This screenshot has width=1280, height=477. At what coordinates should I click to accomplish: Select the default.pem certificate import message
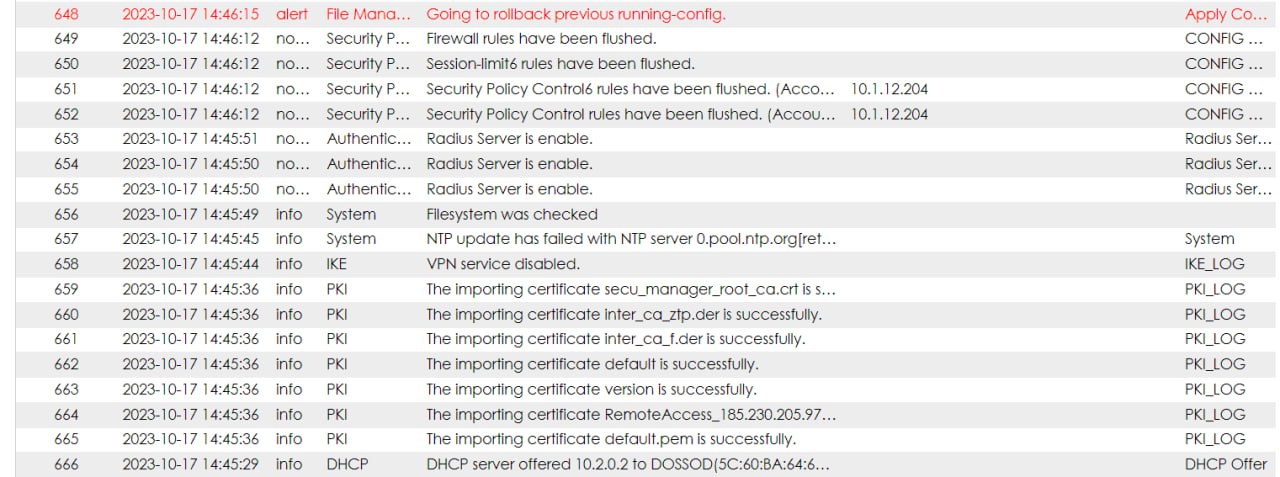(x=611, y=439)
